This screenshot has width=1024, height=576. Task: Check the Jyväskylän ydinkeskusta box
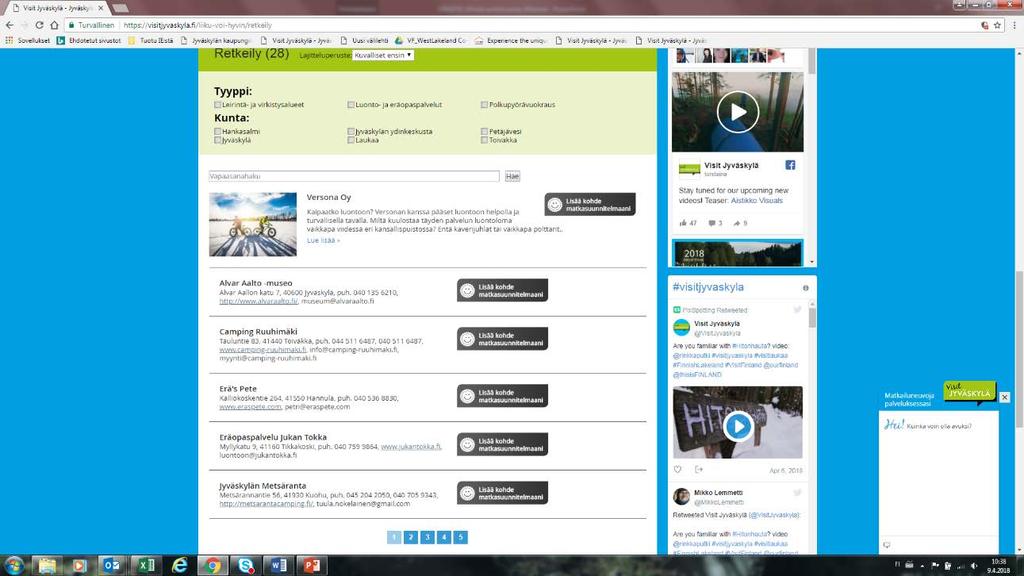[351, 131]
